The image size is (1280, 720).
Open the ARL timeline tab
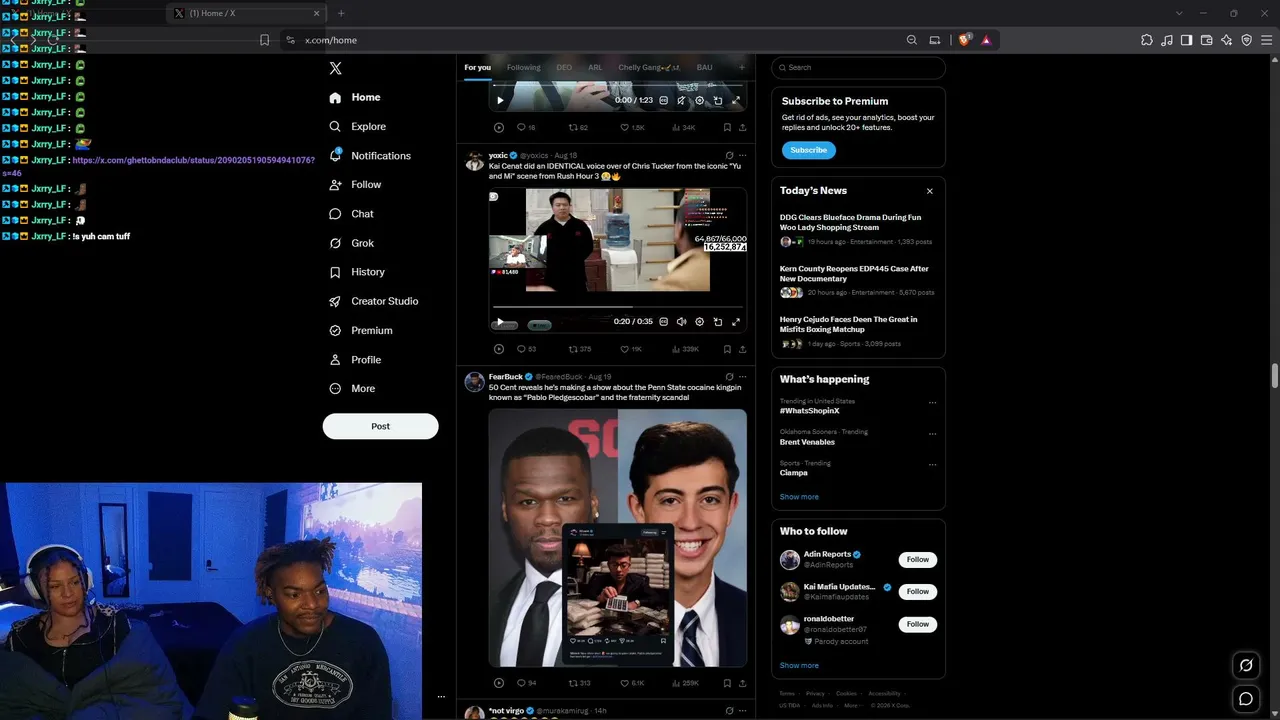point(595,68)
